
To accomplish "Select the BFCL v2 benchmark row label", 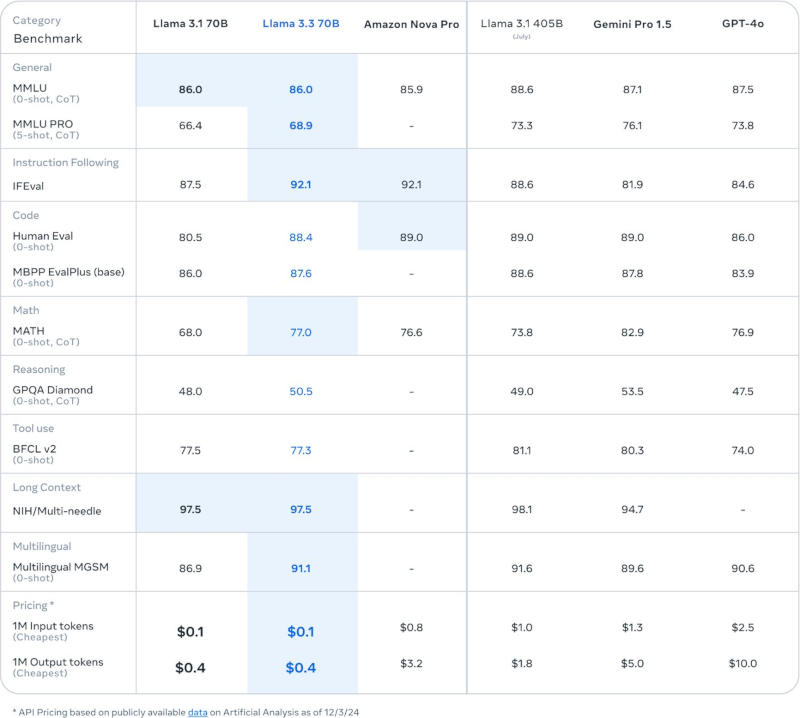I will pyautogui.click(x=35, y=449).
